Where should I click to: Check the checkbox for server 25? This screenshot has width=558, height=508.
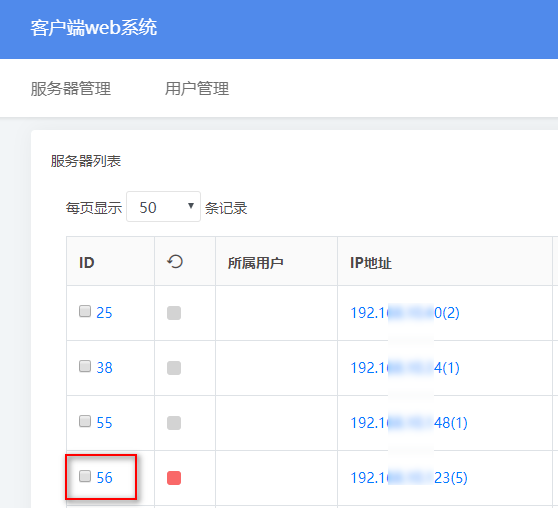pyautogui.click(x=85, y=311)
